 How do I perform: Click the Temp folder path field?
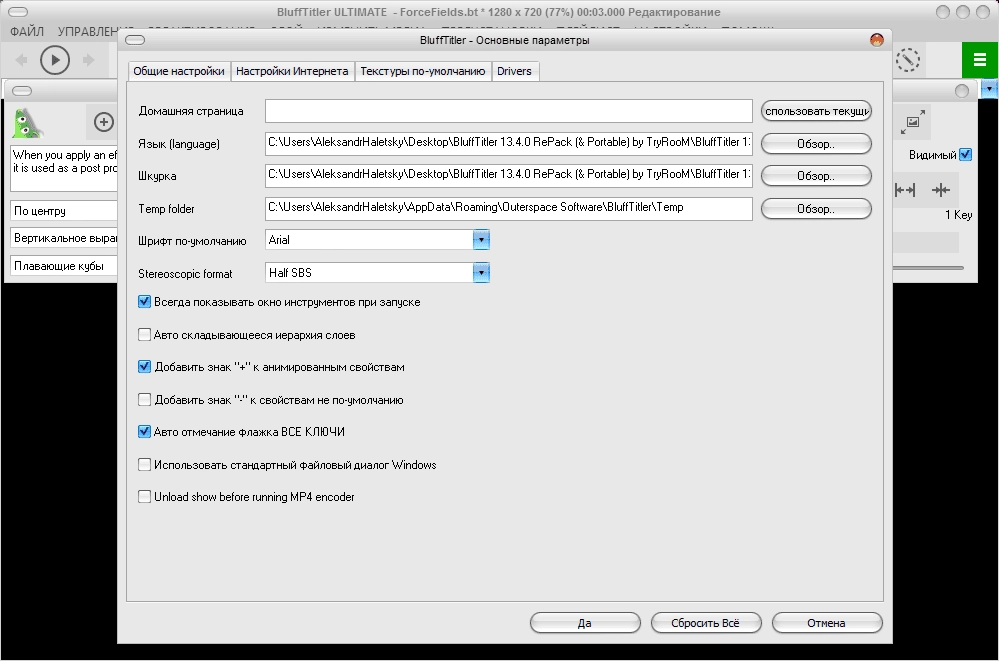(x=508, y=208)
